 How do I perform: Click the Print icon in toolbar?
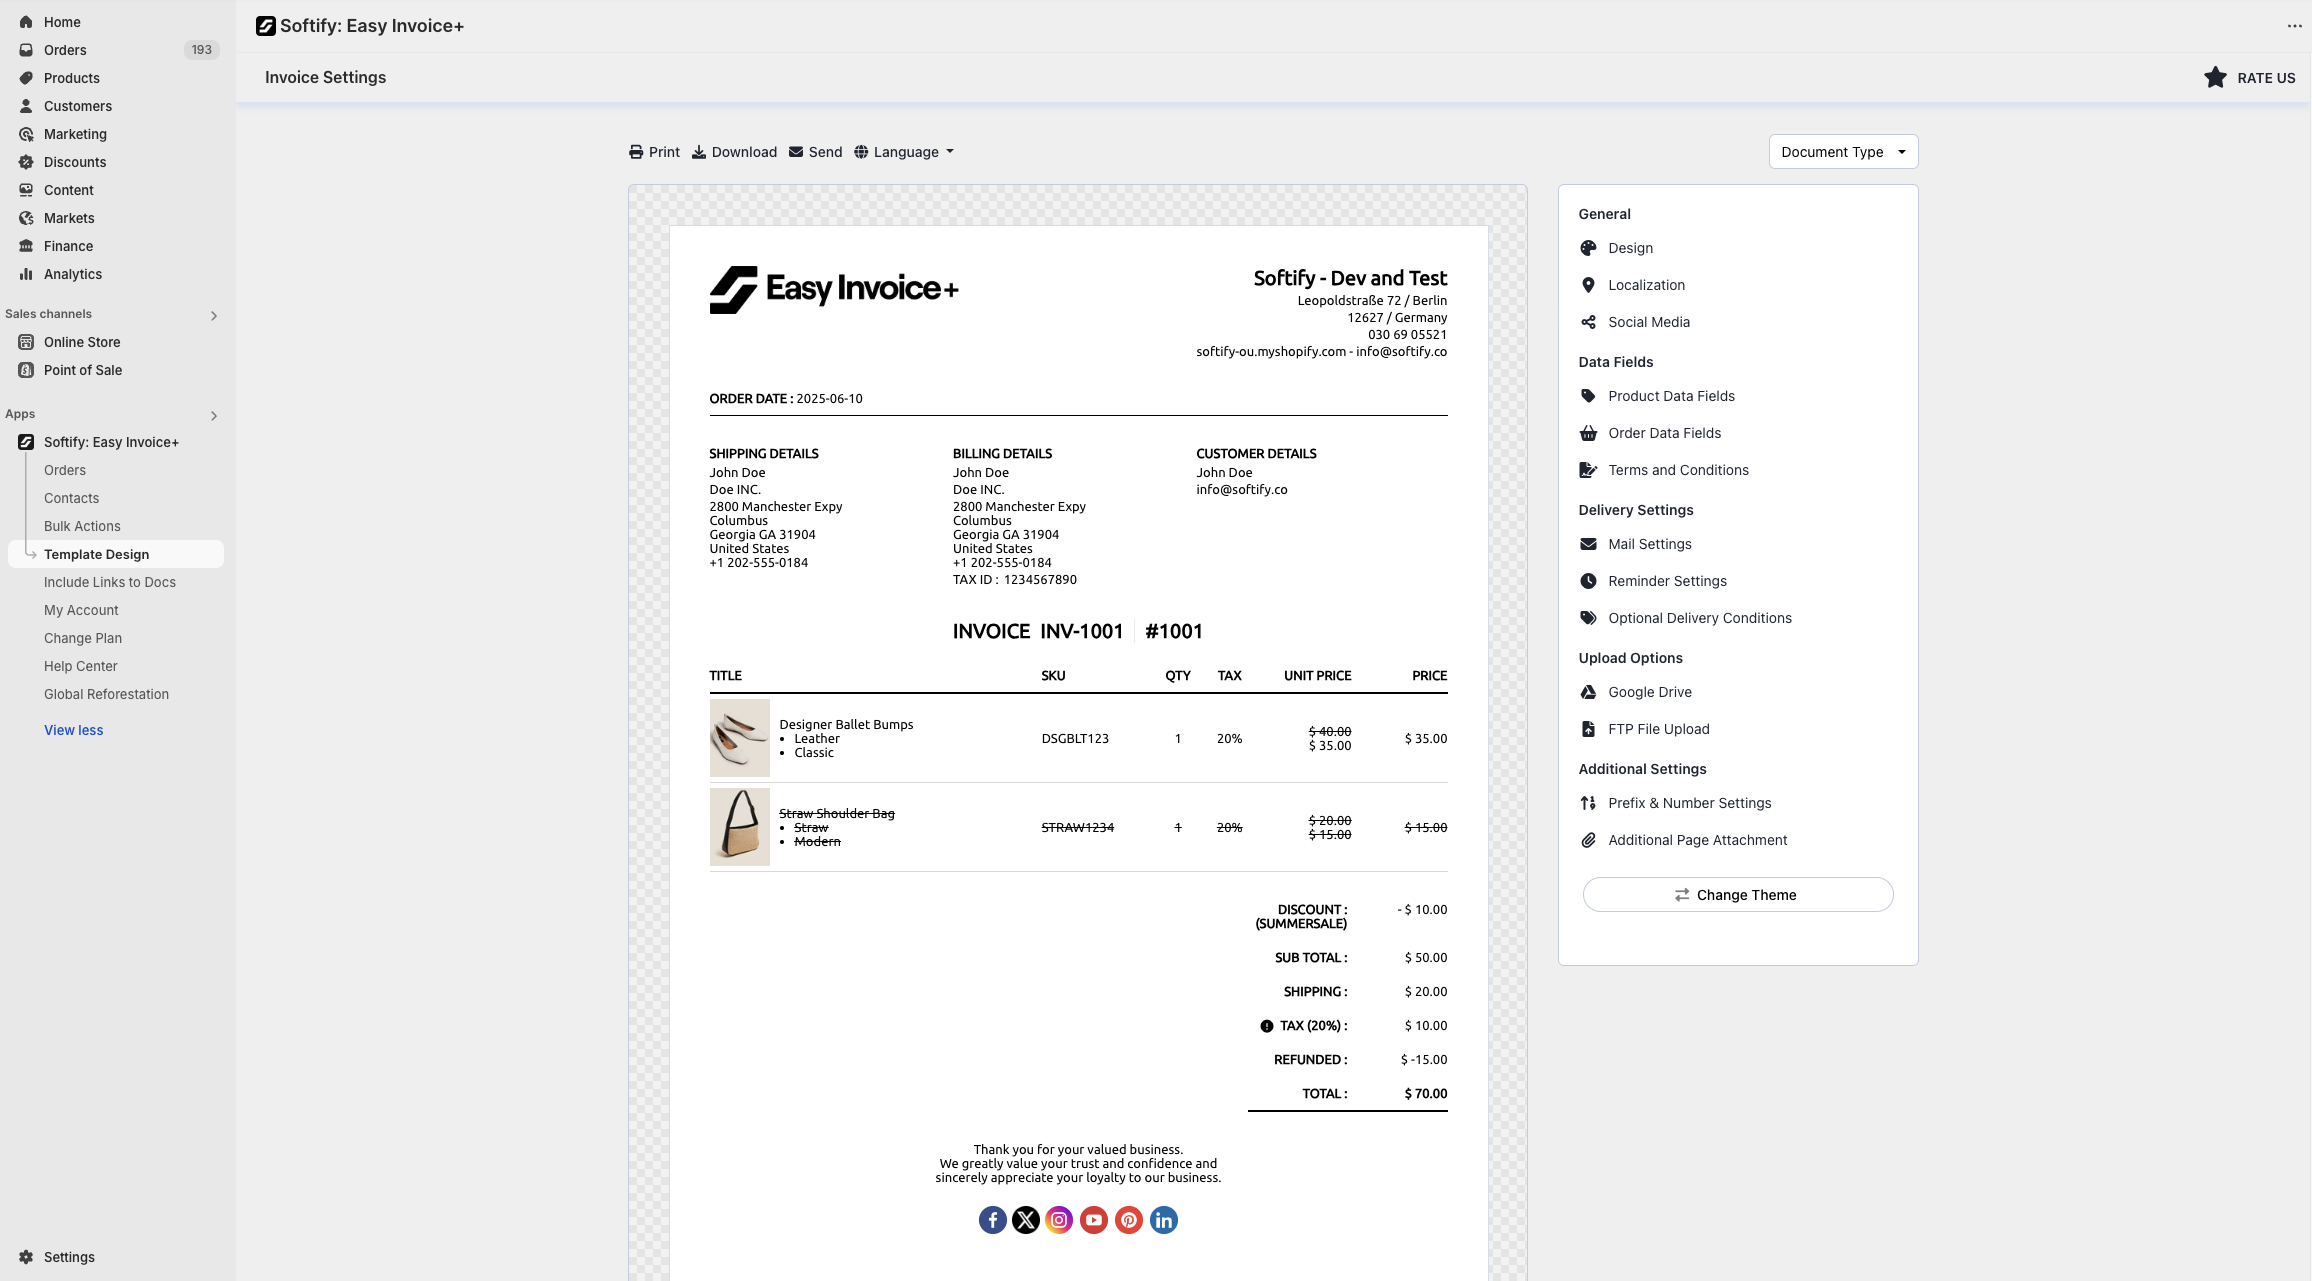click(x=636, y=152)
